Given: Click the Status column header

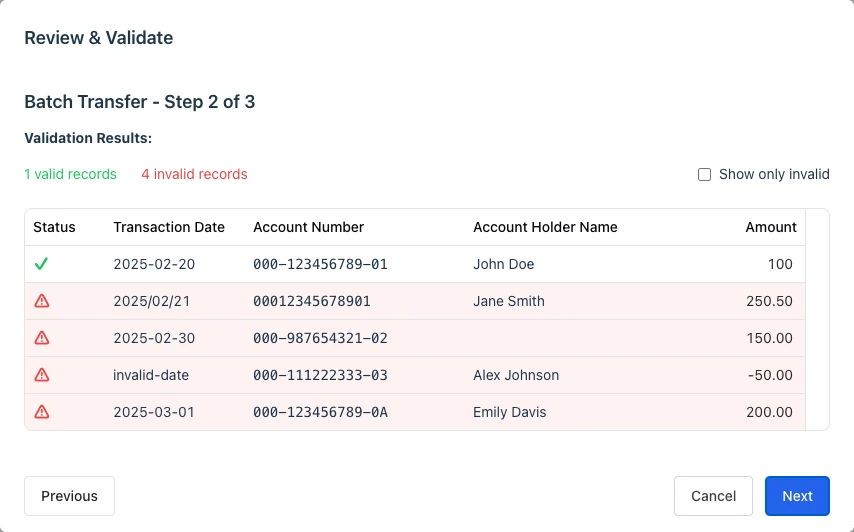Looking at the screenshot, I should (x=54, y=227).
